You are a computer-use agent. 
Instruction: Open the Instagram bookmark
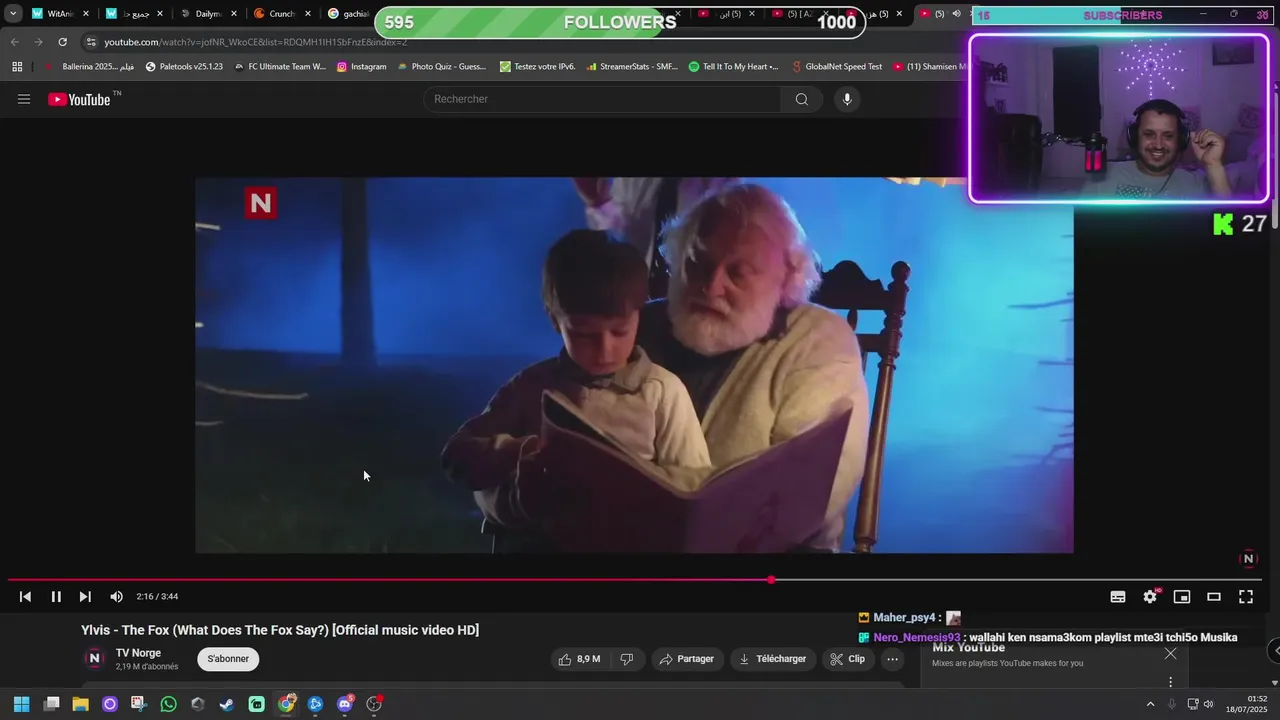(361, 67)
